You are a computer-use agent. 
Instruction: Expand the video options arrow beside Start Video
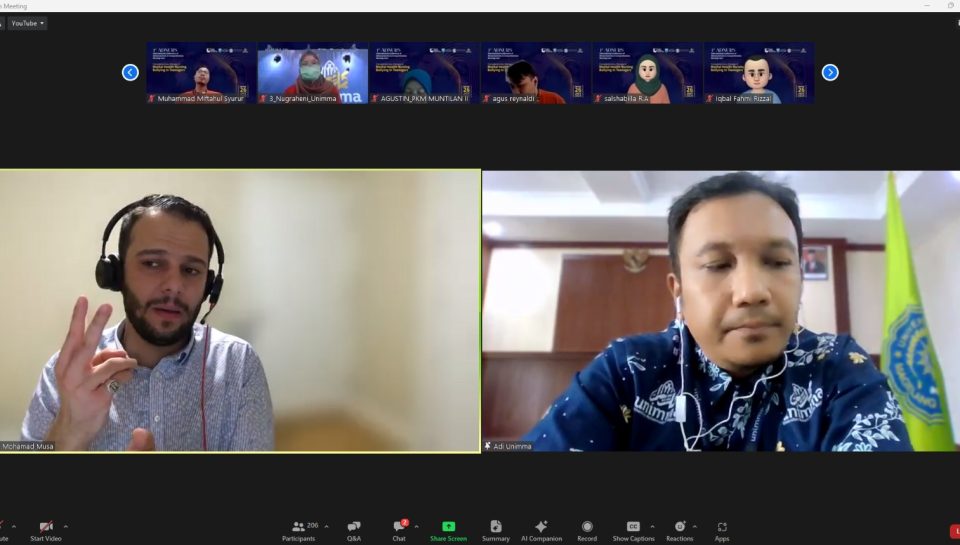pyautogui.click(x=66, y=526)
